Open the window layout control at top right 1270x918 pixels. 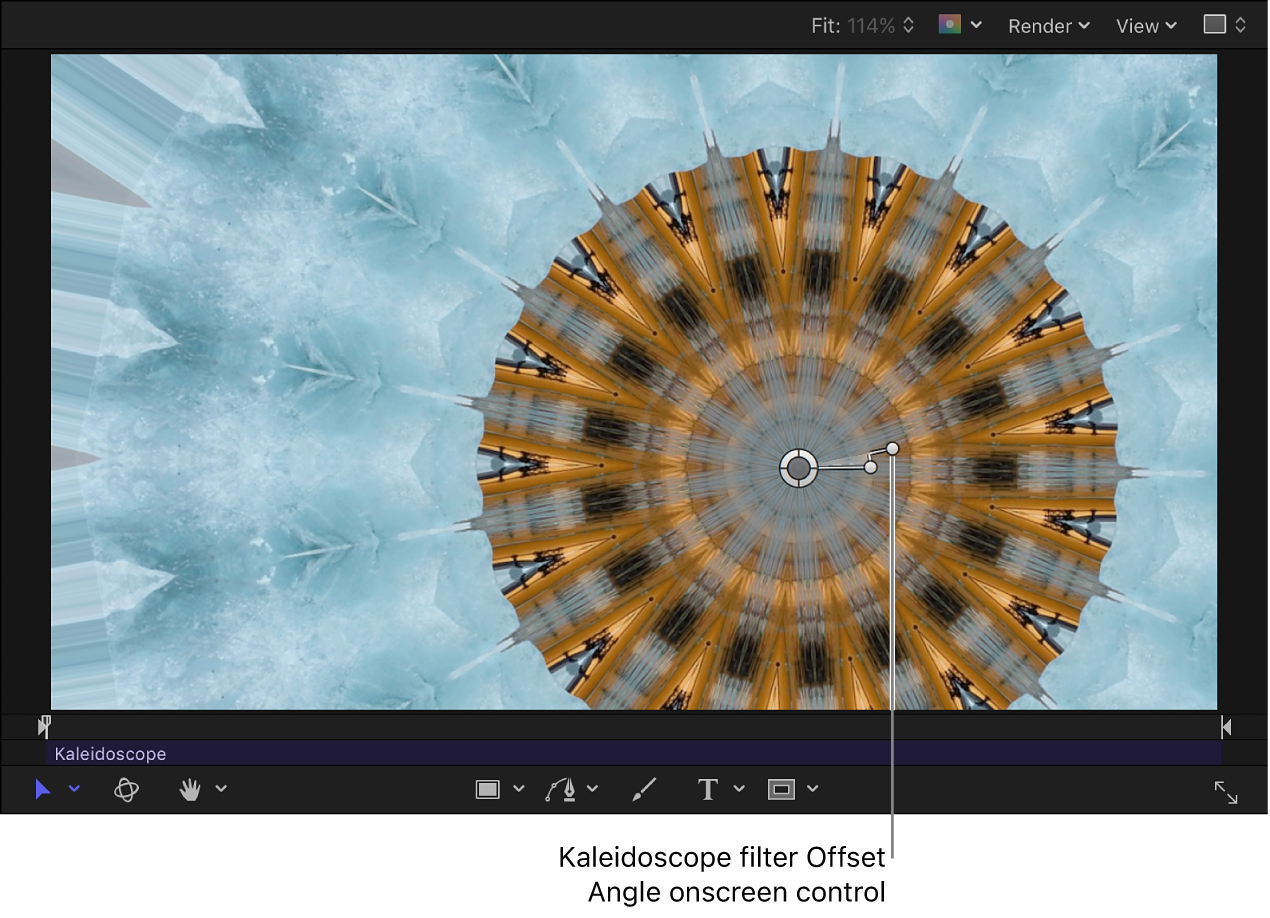pos(1222,25)
